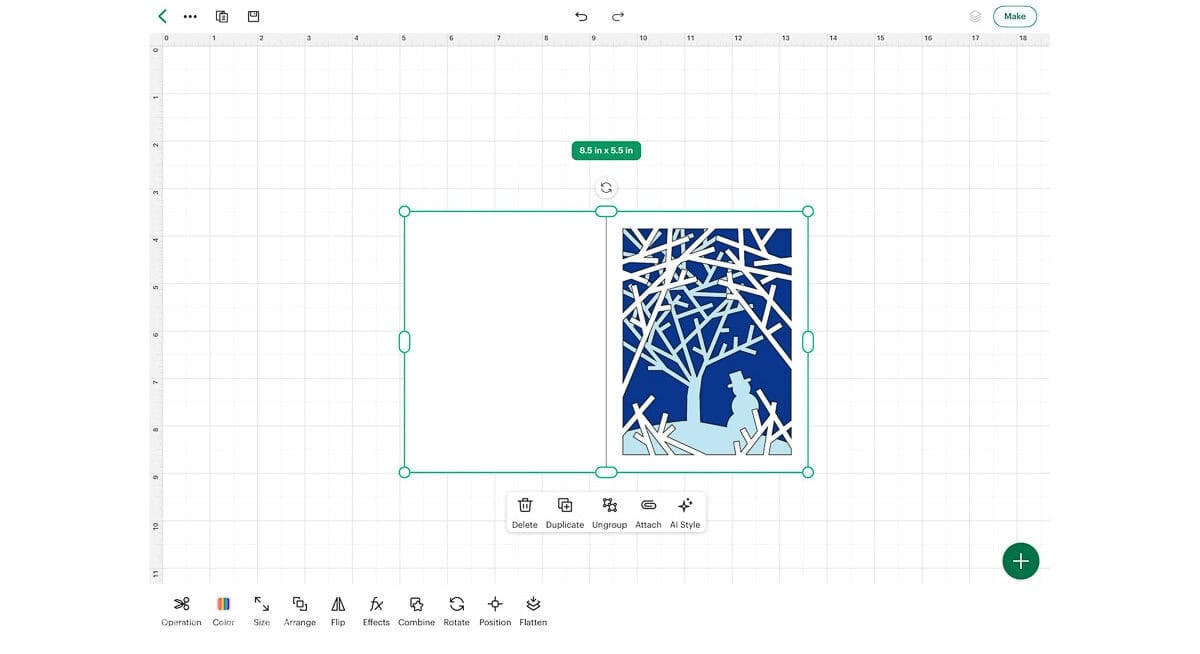Click the copy/paste clipboard icon
The image size is (1200, 654).
click(222, 16)
